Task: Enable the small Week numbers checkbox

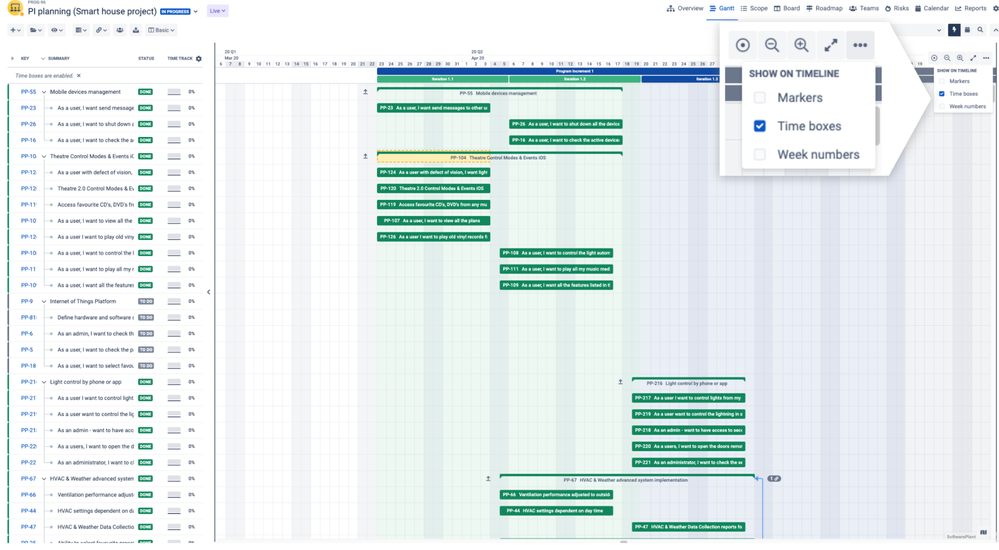Action: coord(942,106)
